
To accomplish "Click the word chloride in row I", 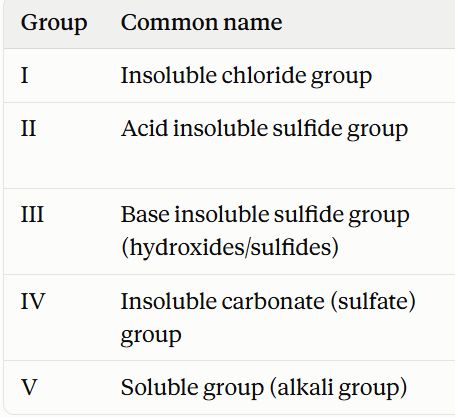I will [x=263, y=75].
